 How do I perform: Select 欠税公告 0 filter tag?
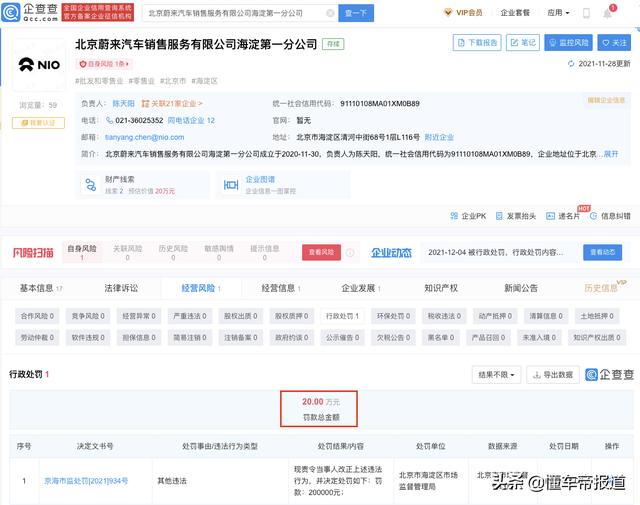pos(393,338)
